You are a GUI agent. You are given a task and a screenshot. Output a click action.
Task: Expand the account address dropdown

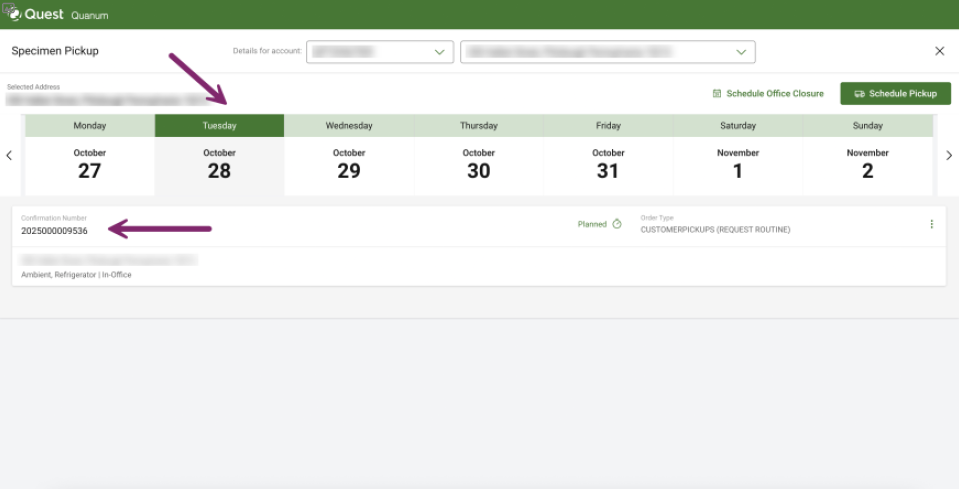[740, 52]
